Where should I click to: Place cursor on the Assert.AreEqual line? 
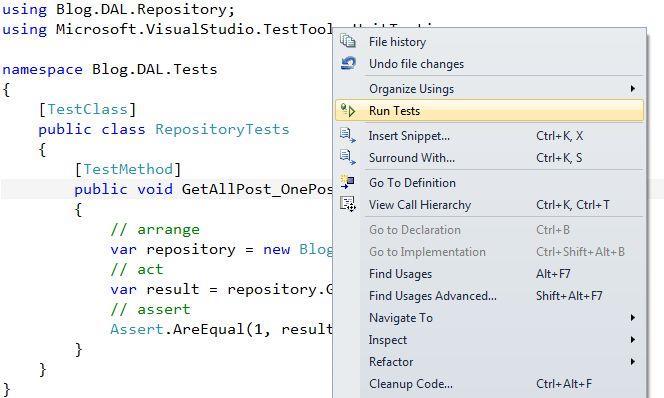point(222,329)
